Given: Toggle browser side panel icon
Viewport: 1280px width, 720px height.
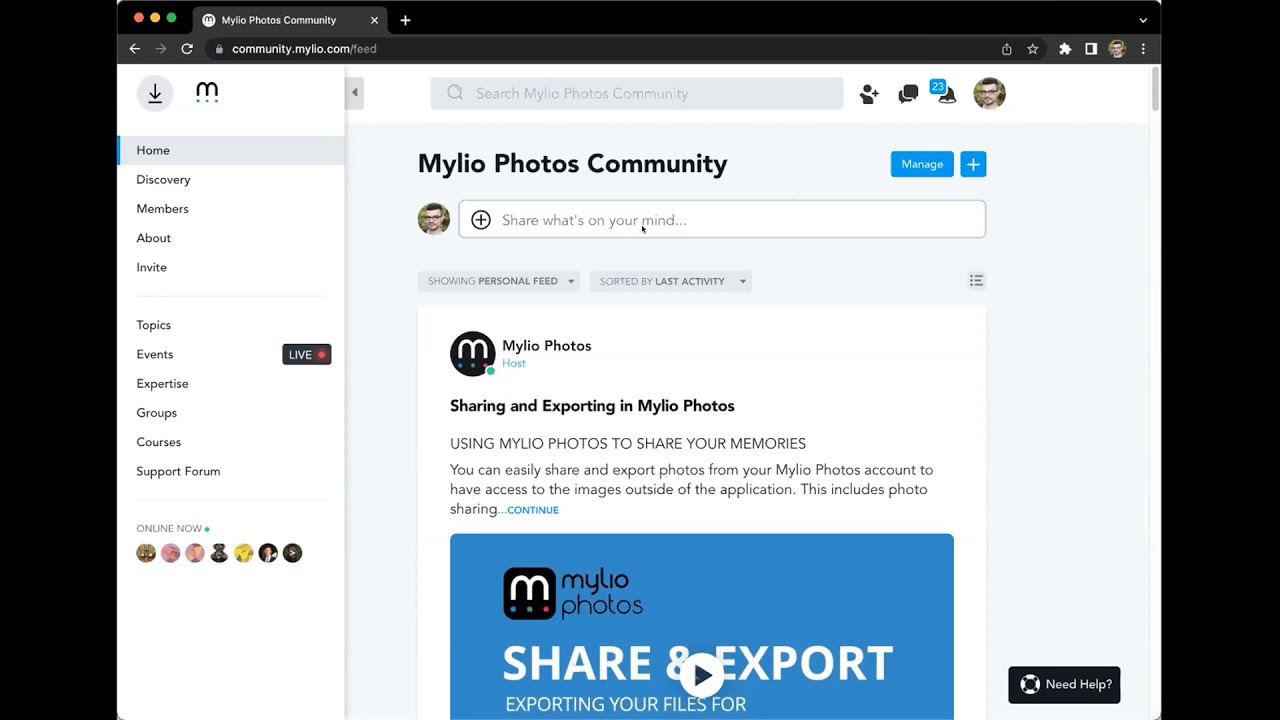Looking at the screenshot, I should point(1091,49).
